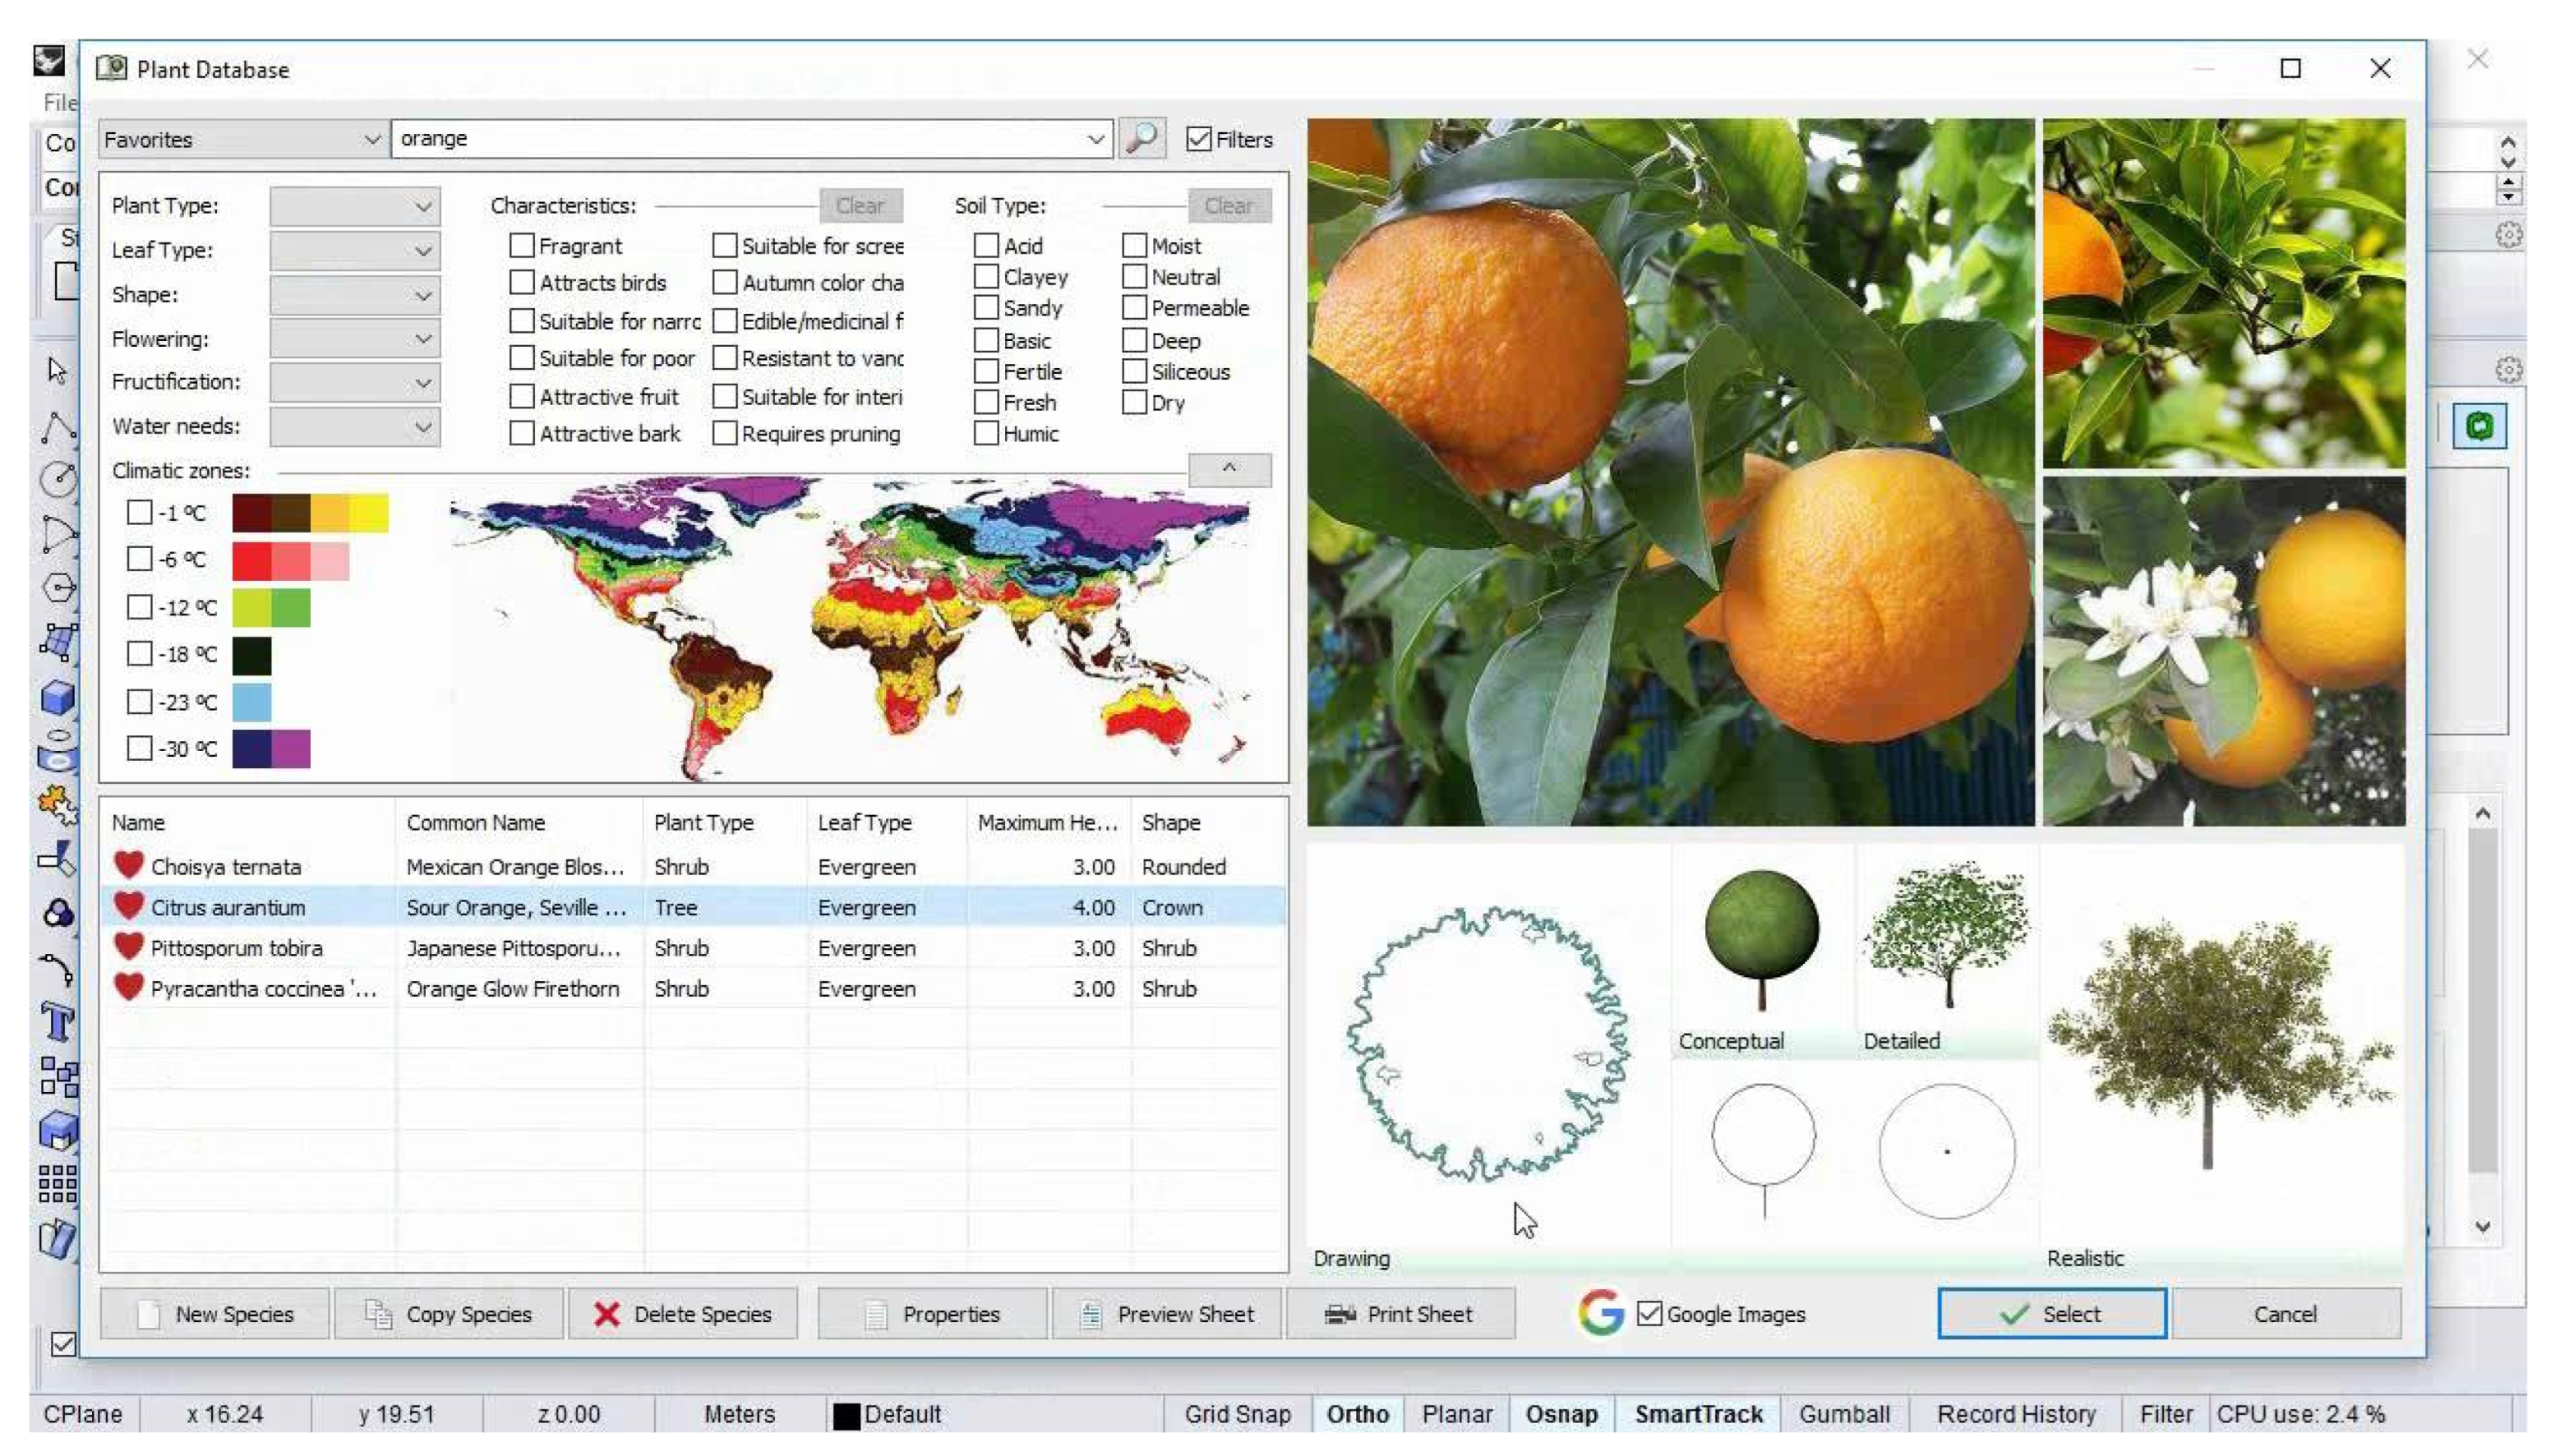Sort list by Common Name column header
Screen dimensions: 2555x1456
[x=476, y=822]
